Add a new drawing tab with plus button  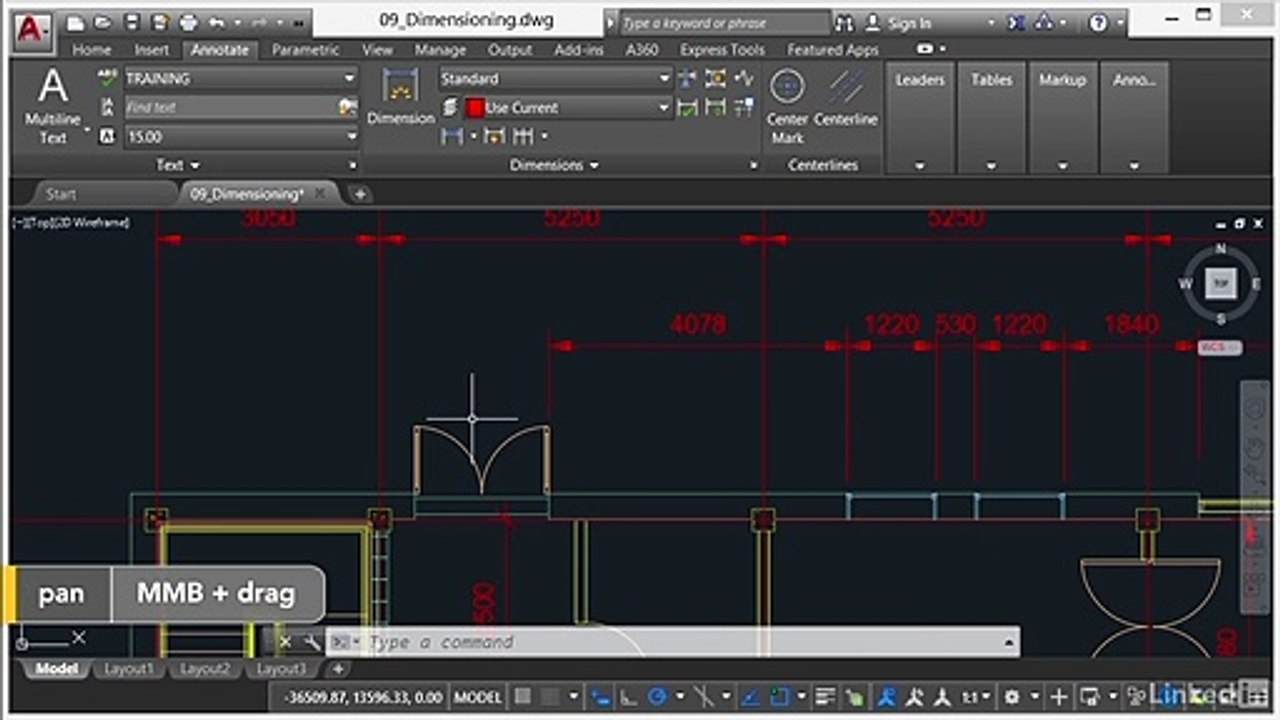click(x=360, y=194)
